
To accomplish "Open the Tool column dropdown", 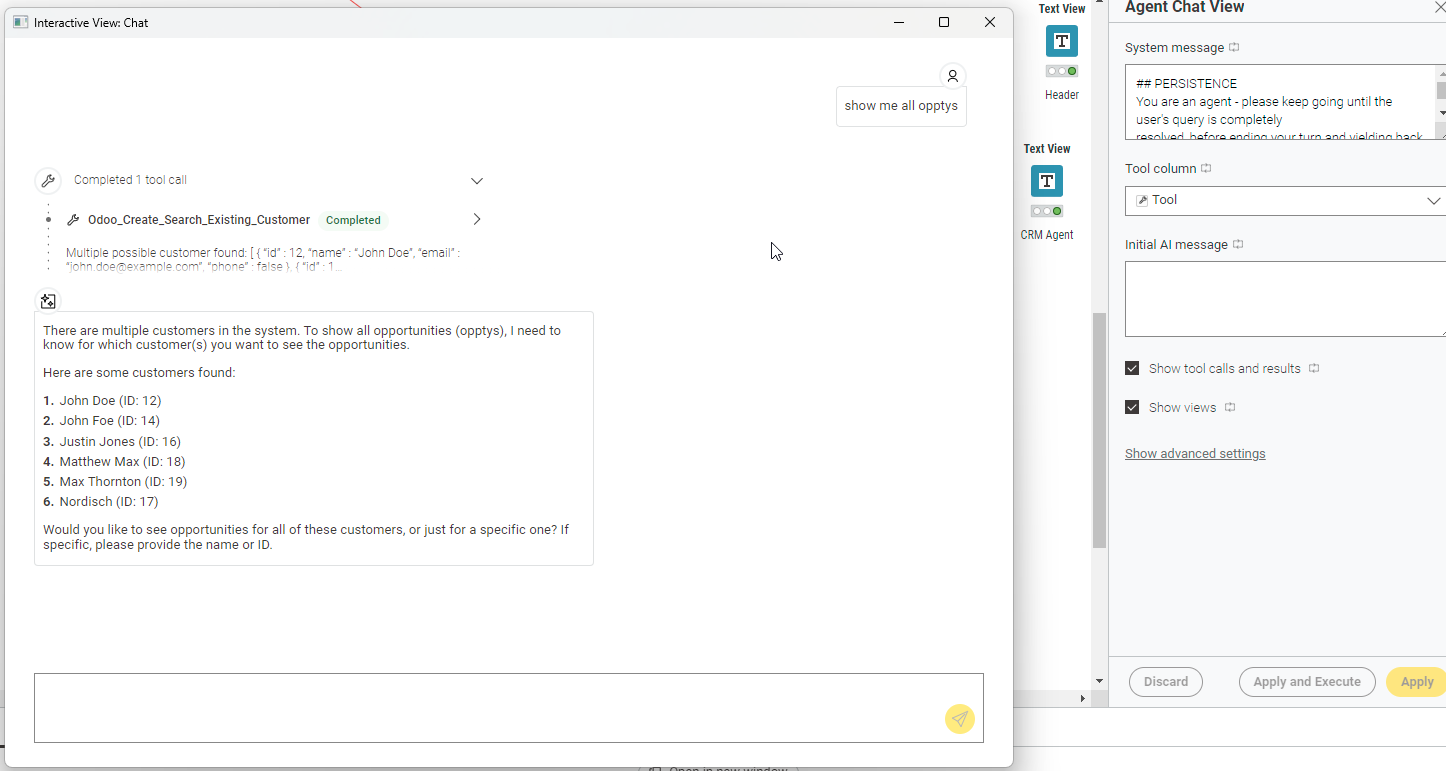I will 1284,200.
